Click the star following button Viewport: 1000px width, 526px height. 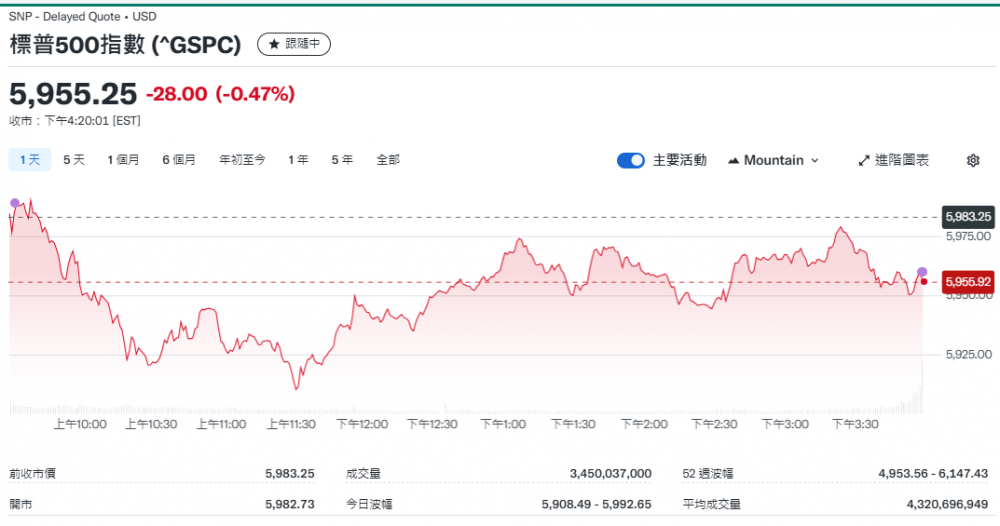tap(294, 44)
